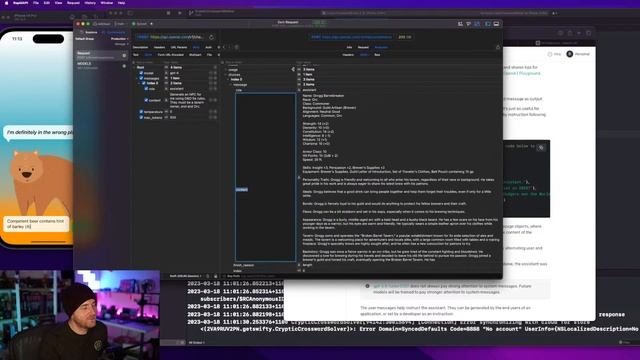Collapse the message node in response tree

coord(231,84)
